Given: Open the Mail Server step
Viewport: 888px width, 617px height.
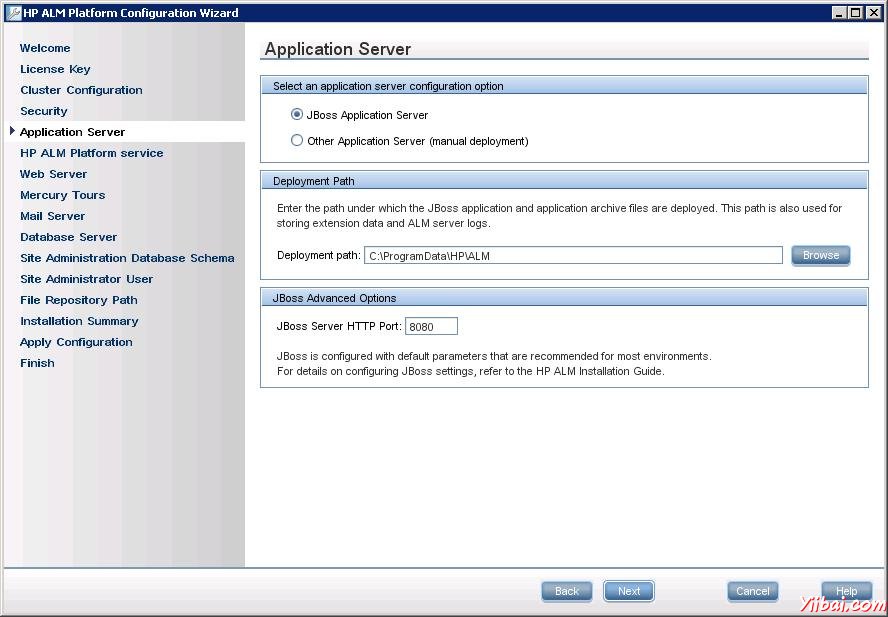Looking at the screenshot, I should pos(52,216).
